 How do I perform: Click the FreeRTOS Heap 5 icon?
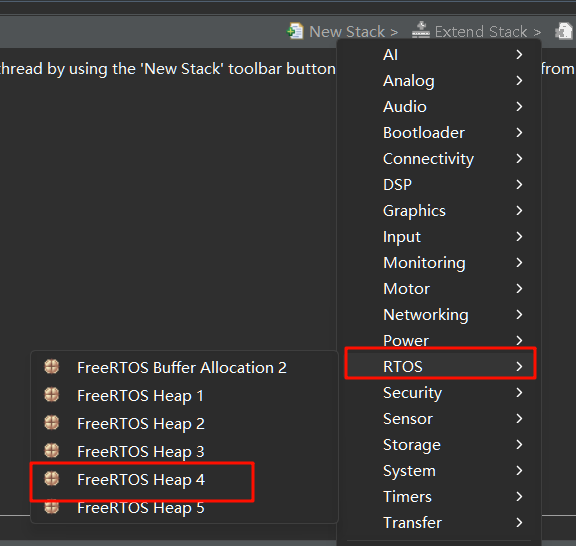point(51,507)
